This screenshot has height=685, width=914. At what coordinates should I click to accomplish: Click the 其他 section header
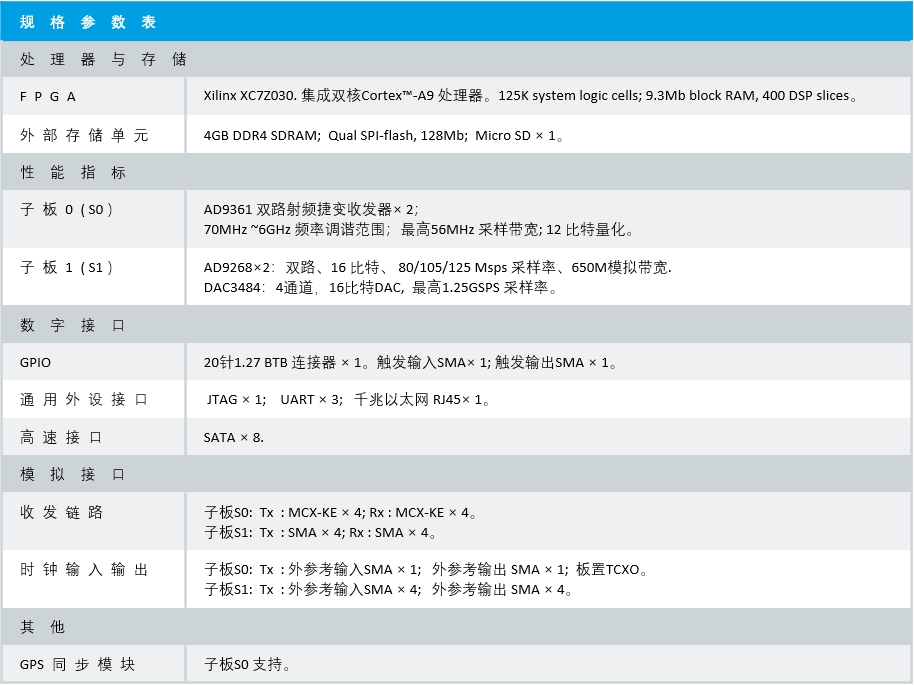tap(43, 627)
